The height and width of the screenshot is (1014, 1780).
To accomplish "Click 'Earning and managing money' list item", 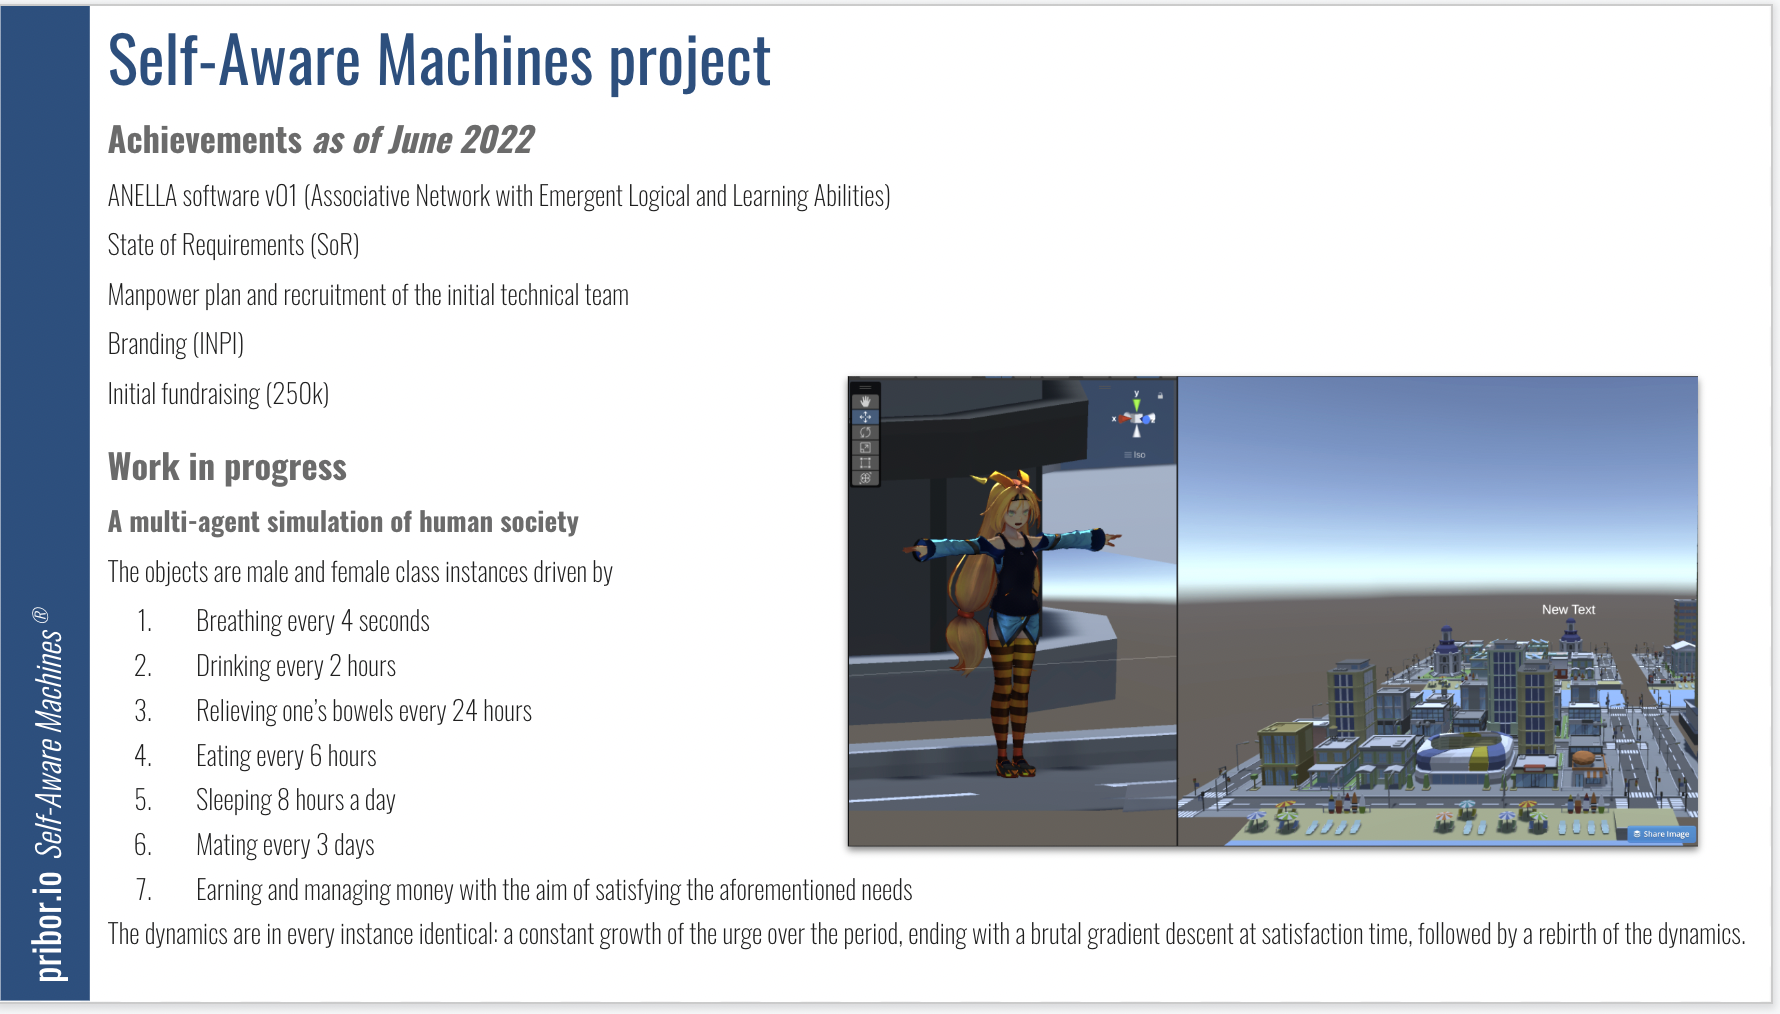I will coord(554,890).
